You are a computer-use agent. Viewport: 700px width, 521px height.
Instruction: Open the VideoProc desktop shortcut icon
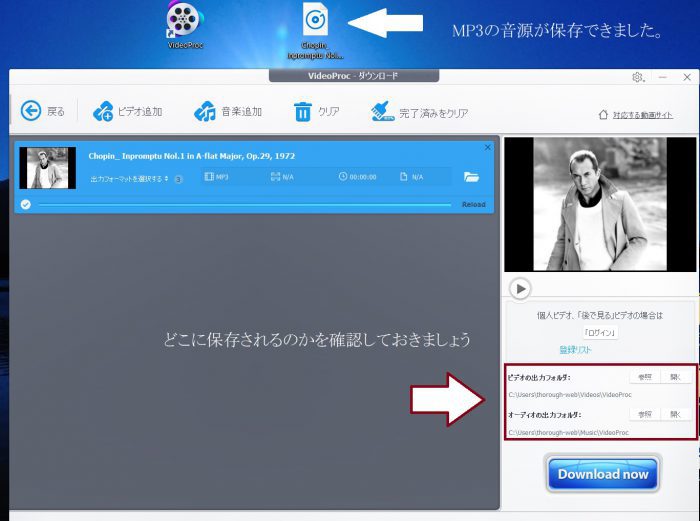185,25
